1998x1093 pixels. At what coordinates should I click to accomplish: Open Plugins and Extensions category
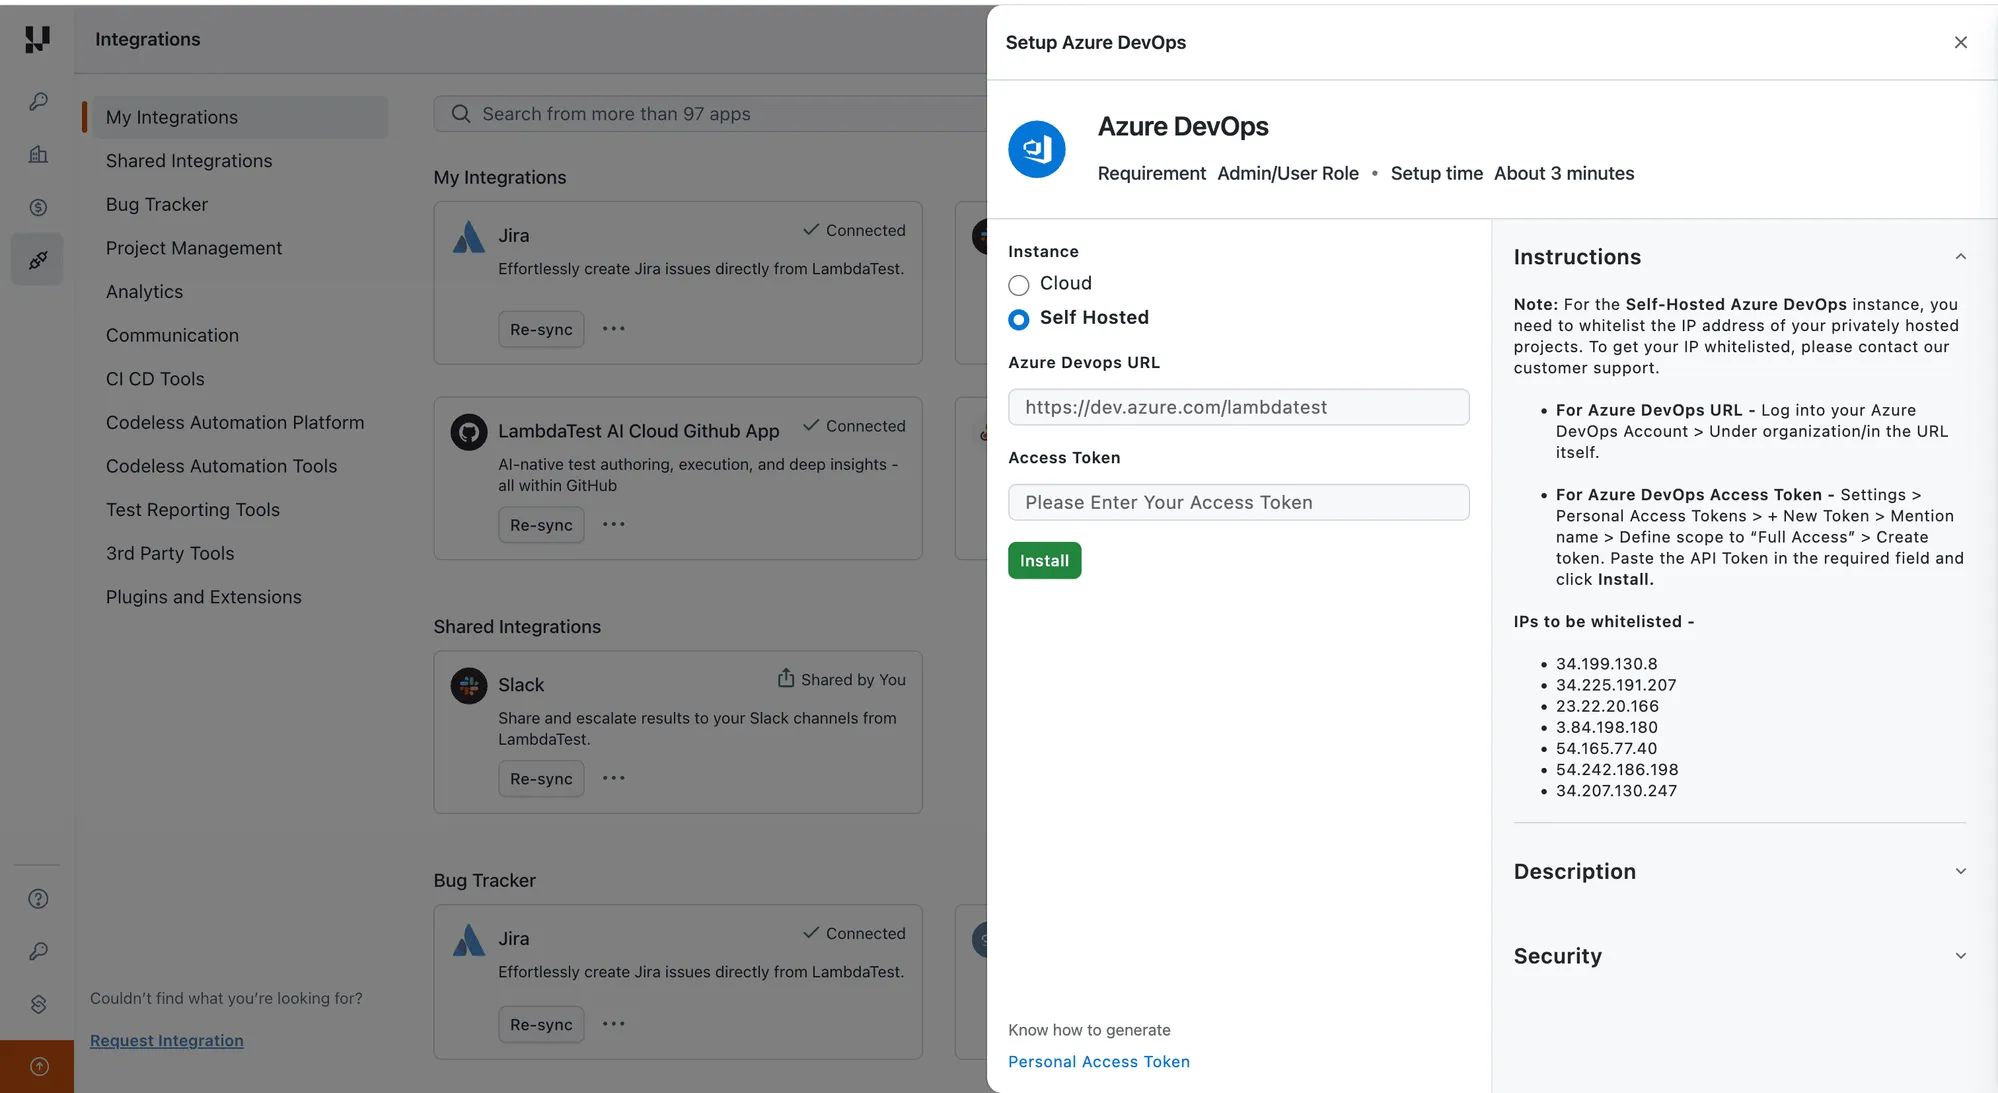203,597
